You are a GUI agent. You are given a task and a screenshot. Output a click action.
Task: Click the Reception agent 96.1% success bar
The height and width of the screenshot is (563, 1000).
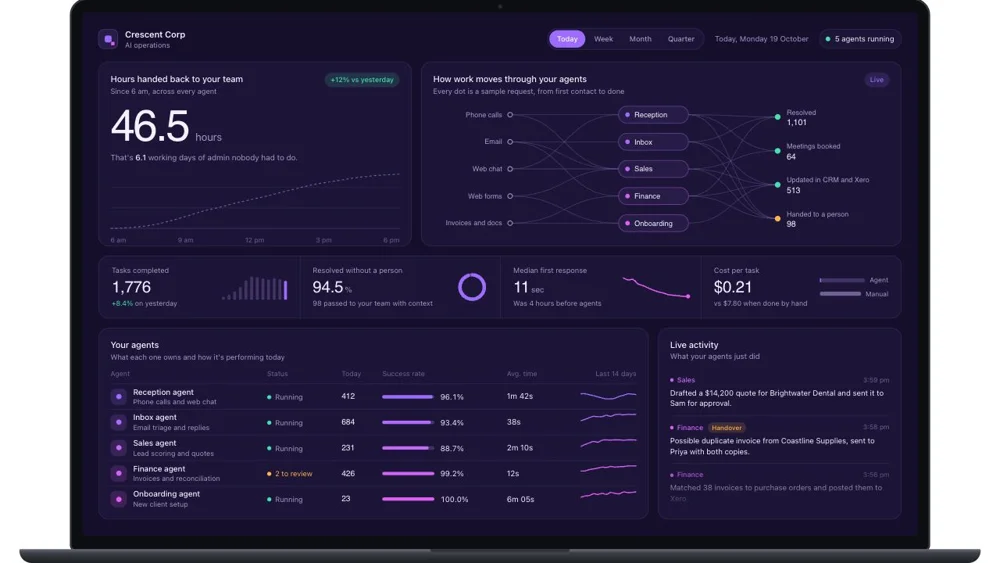(408, 397)
